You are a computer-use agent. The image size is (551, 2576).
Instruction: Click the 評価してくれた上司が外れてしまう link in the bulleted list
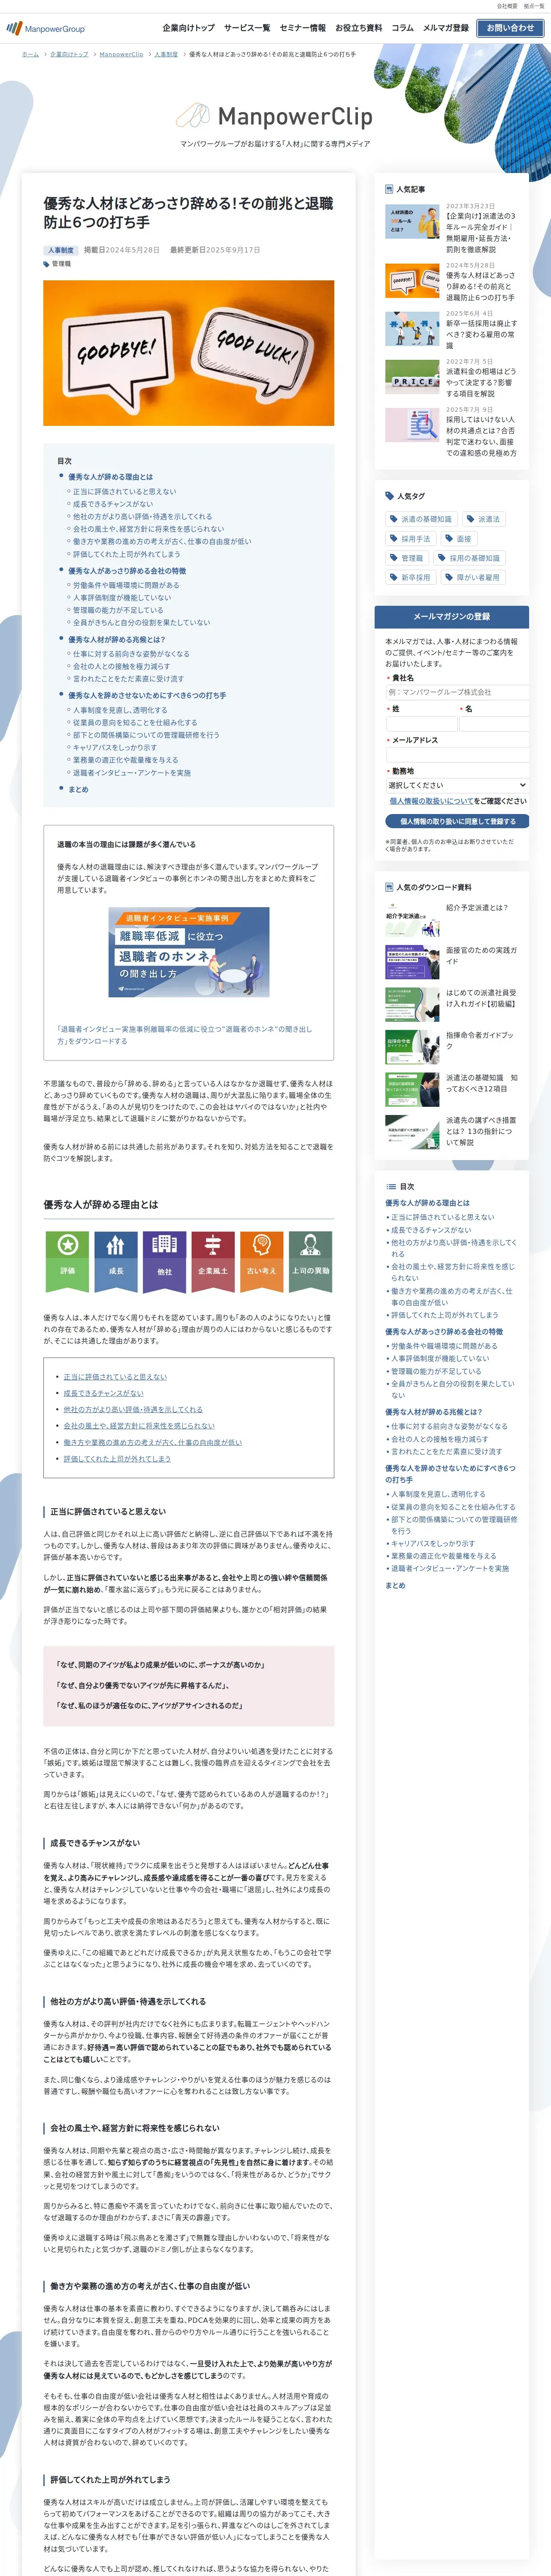pos(117,1459)
